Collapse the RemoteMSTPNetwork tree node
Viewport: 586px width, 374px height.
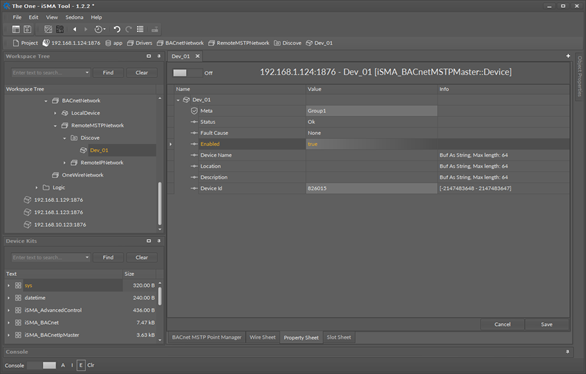[x=55, y=126]
